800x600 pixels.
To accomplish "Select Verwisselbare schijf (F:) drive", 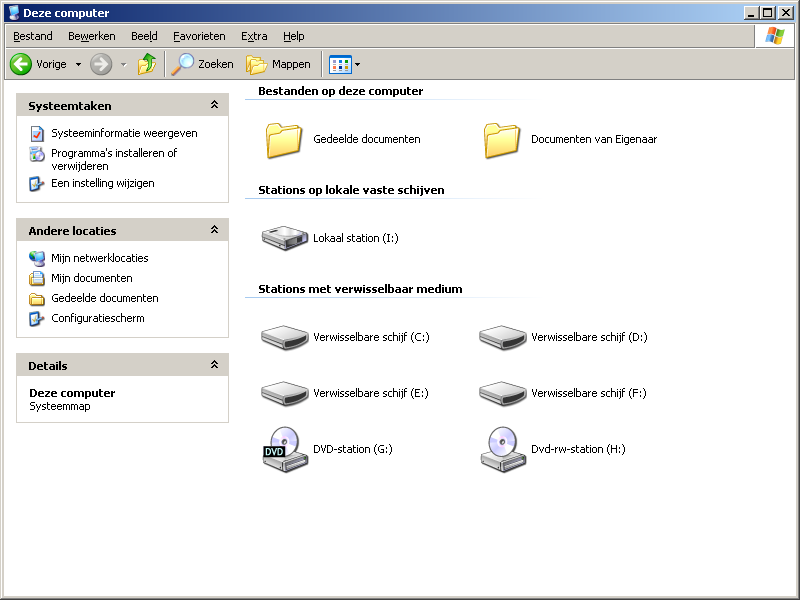I will pos(562,393).
